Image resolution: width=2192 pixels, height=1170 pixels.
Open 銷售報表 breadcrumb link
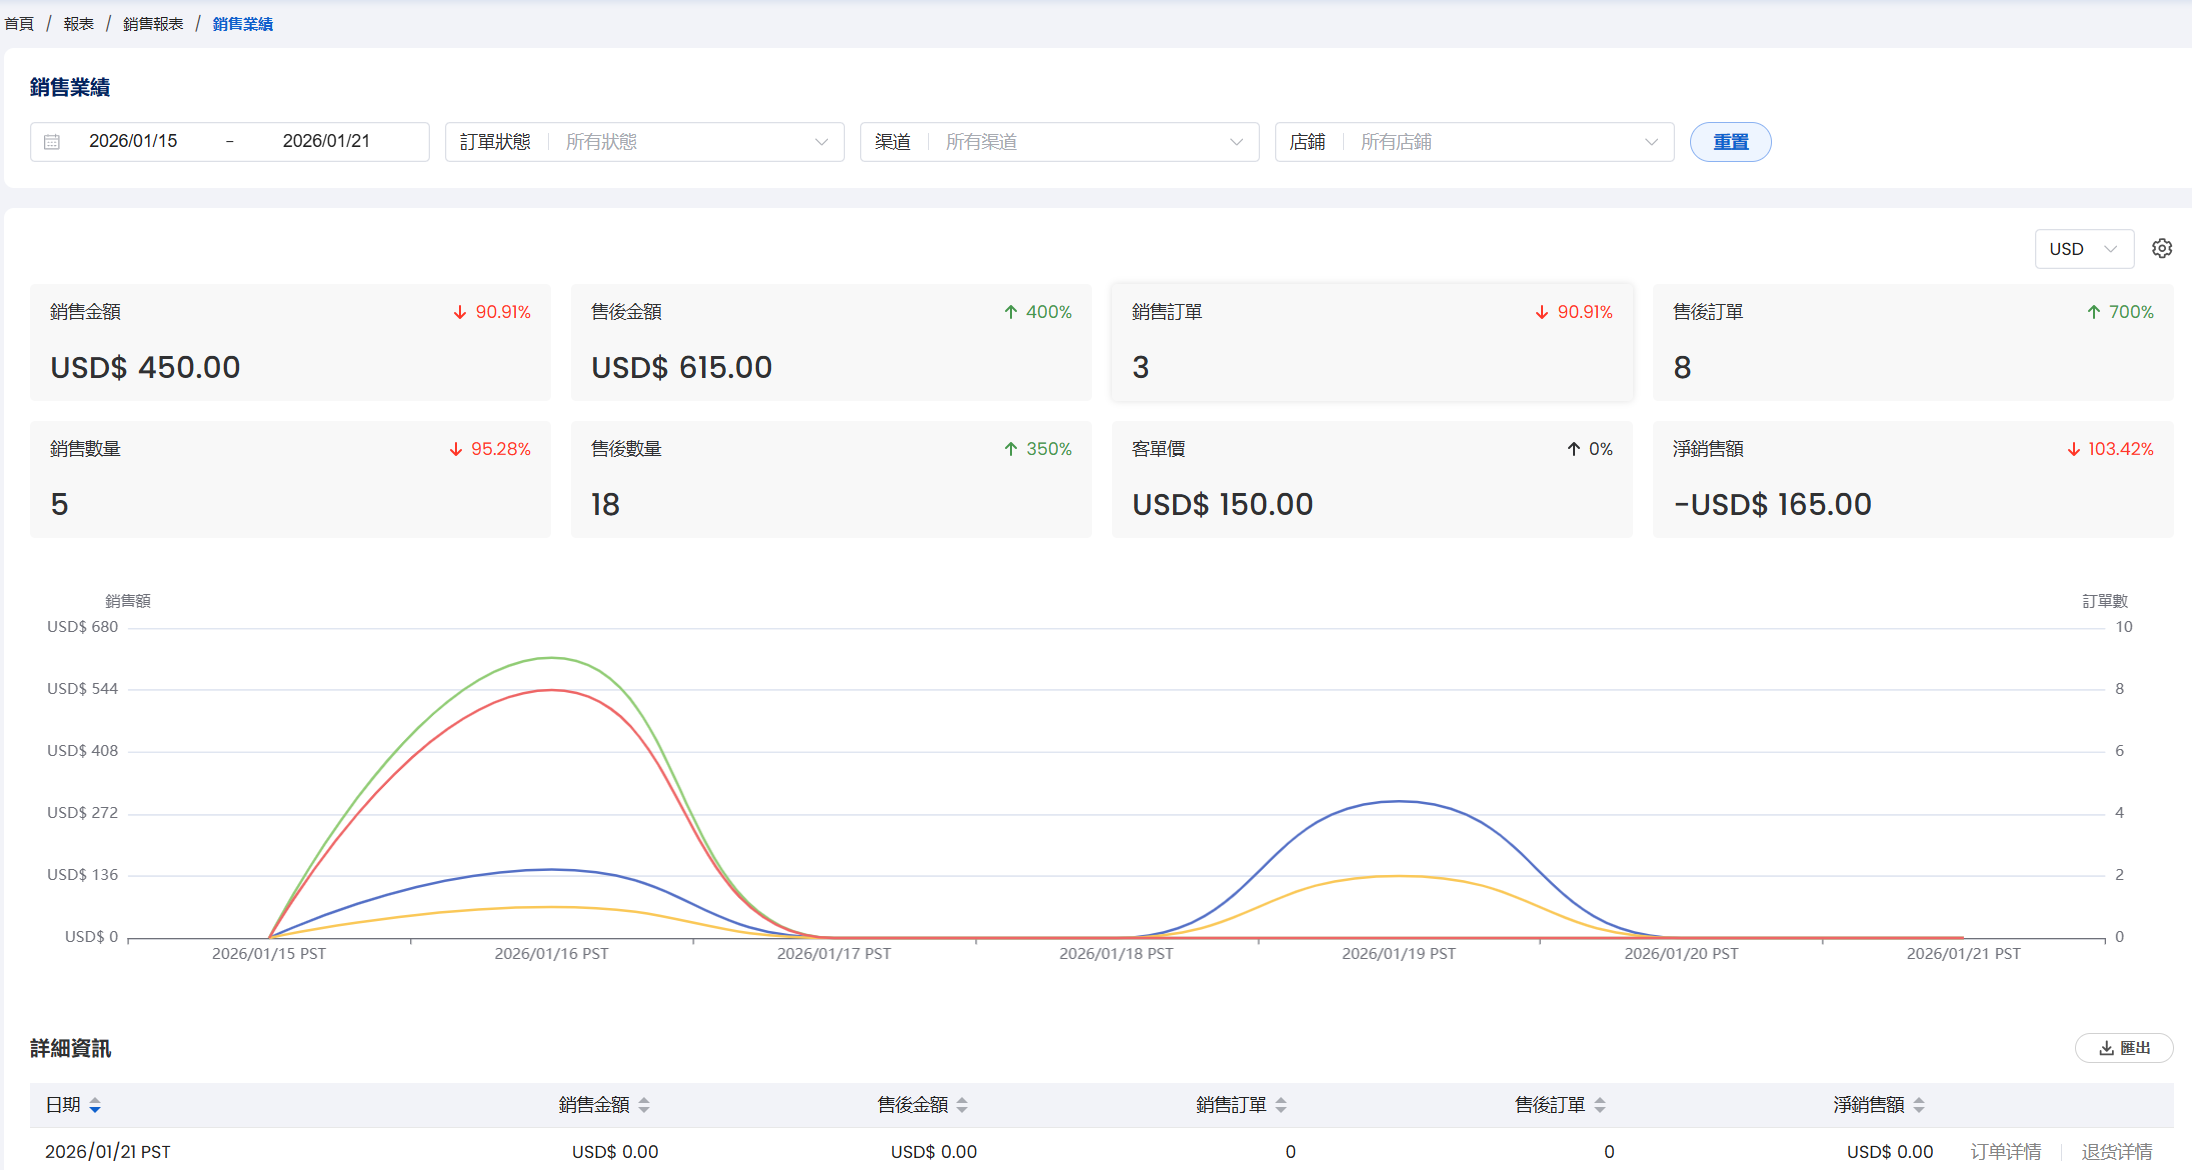tap(153, 24)
